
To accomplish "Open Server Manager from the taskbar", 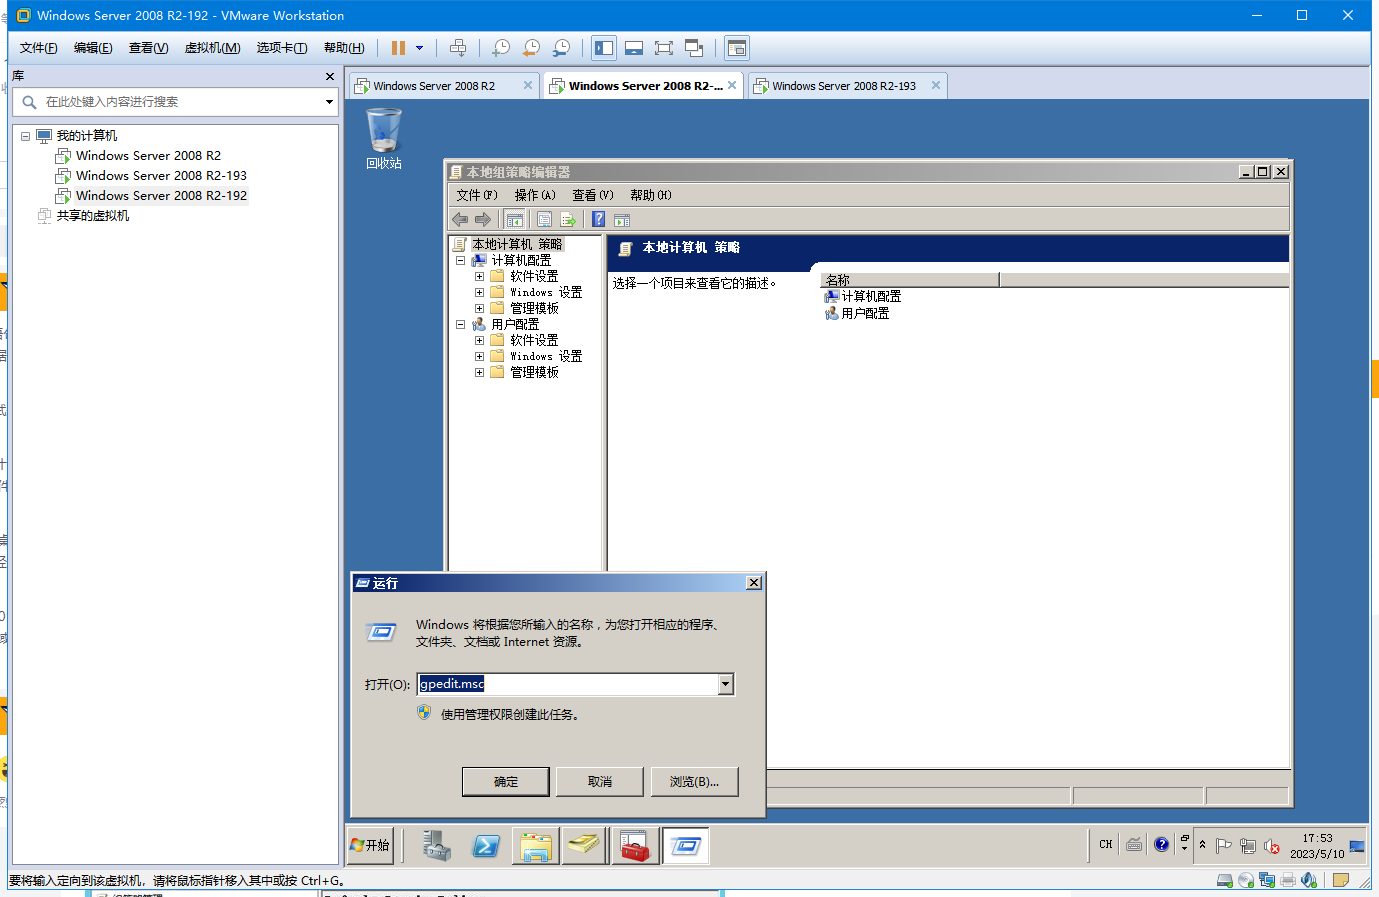I will pos(437,846).
